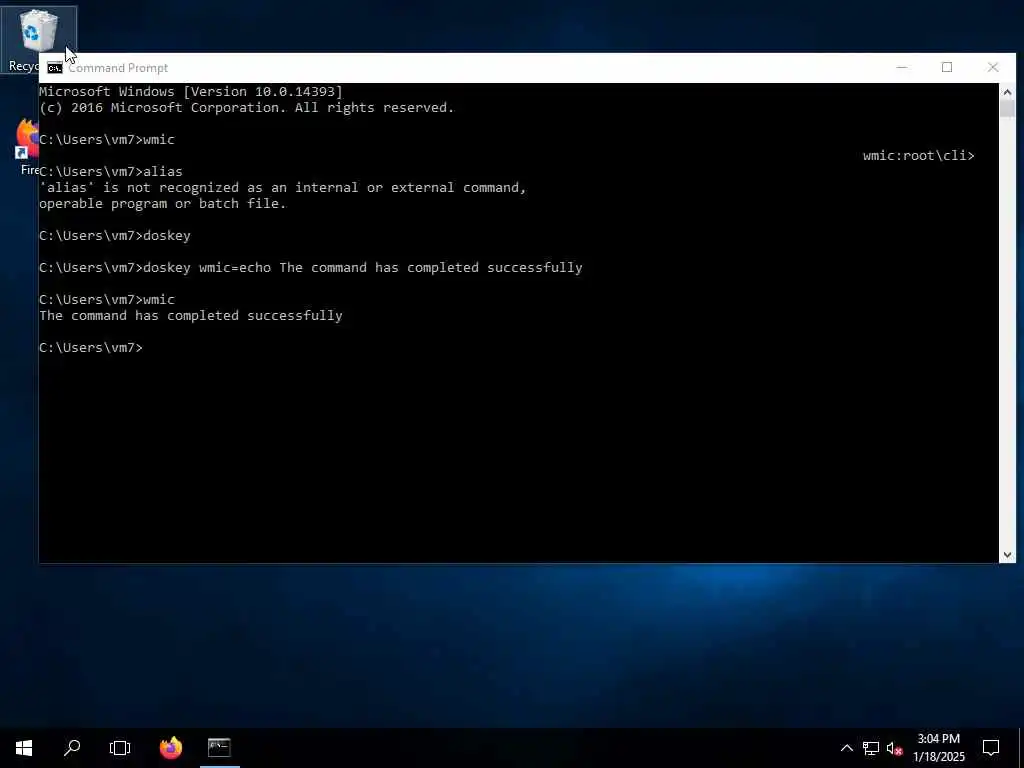Open the Recycle Bin desktop icon
1024x768 pixels.
click(38, 39)
